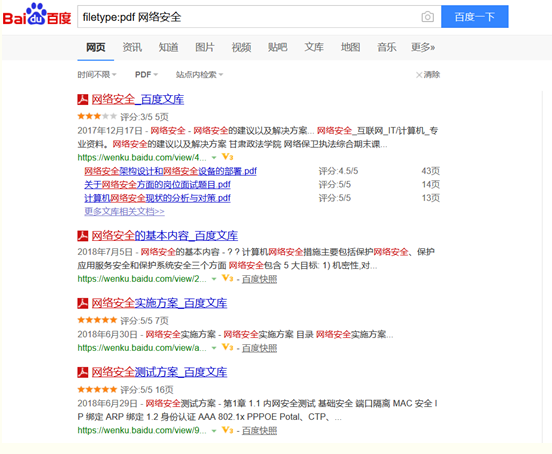552x454 pixels.
Task: Click the 43页 page count
Action: [x=431, y=171]
